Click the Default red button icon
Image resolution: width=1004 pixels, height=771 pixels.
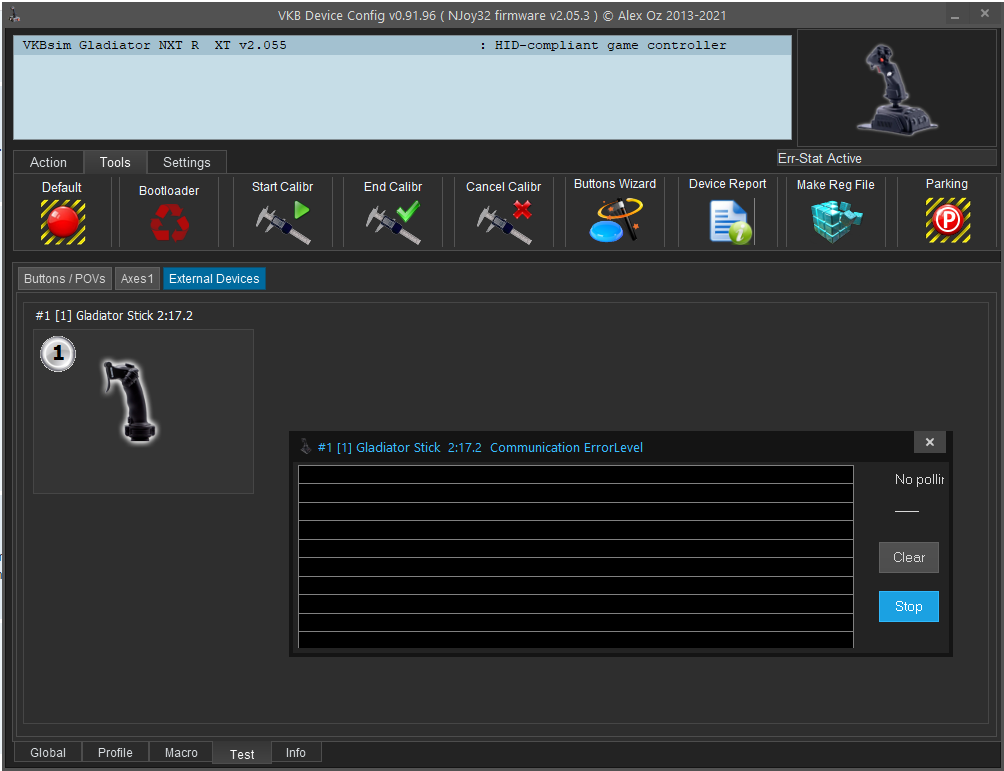(x=63, y=222)
